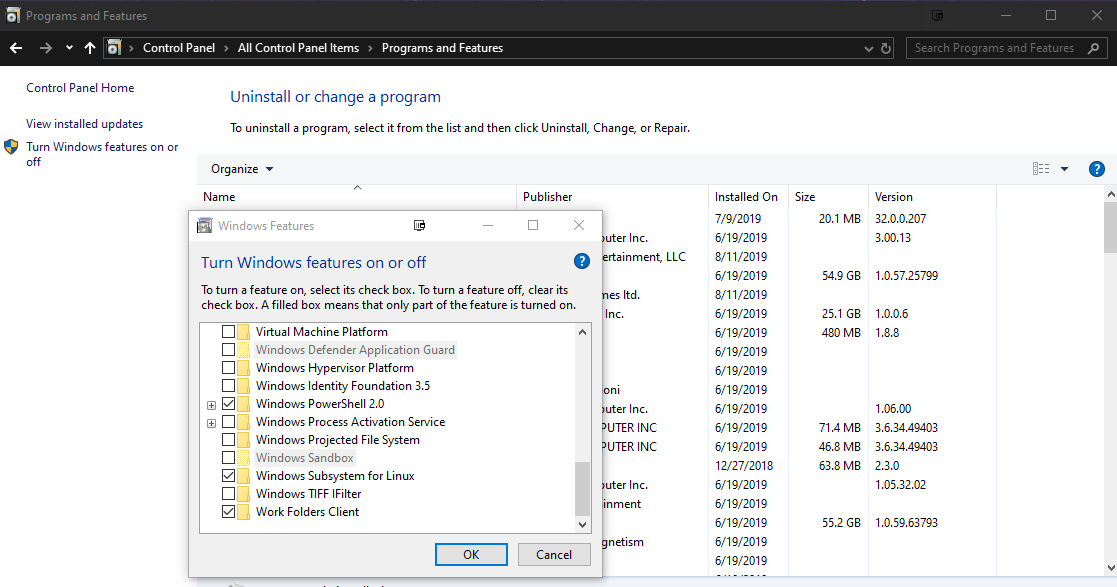The image size is (1117, 587).
Task: Click the shield icon beside Windows features link
Action: [11, 147]
